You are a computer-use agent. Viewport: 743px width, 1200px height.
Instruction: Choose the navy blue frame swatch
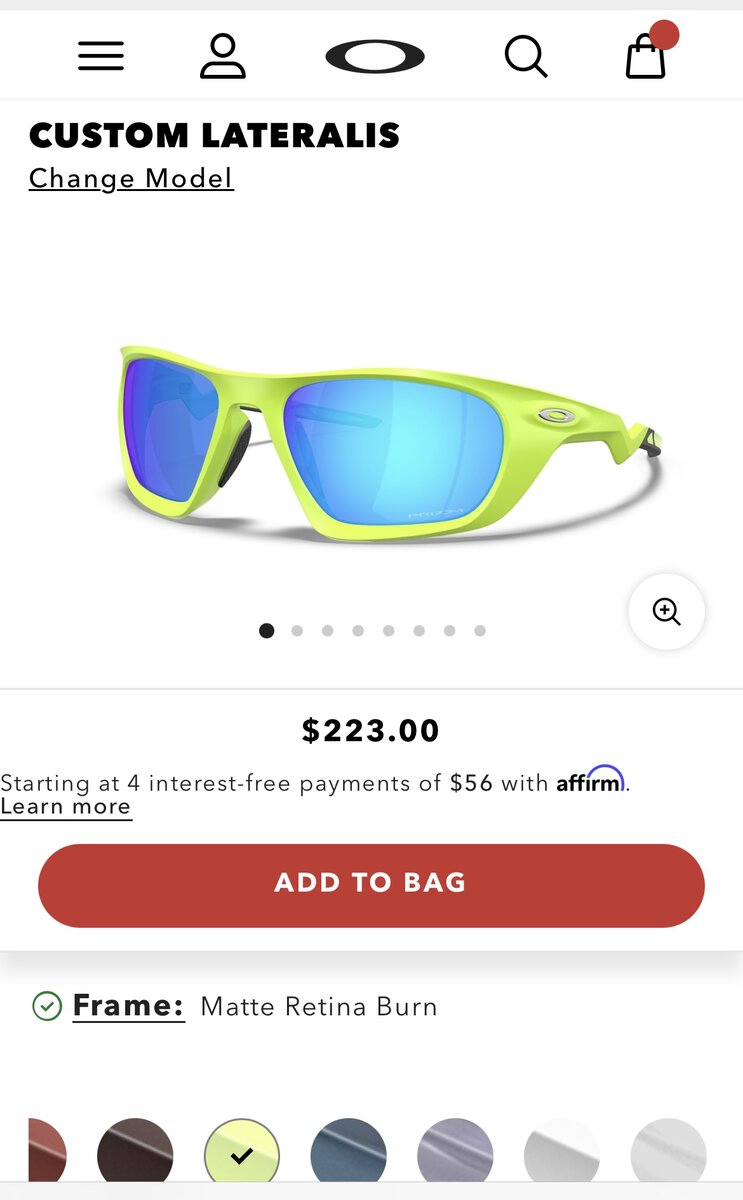click(x=349, y=1156)
